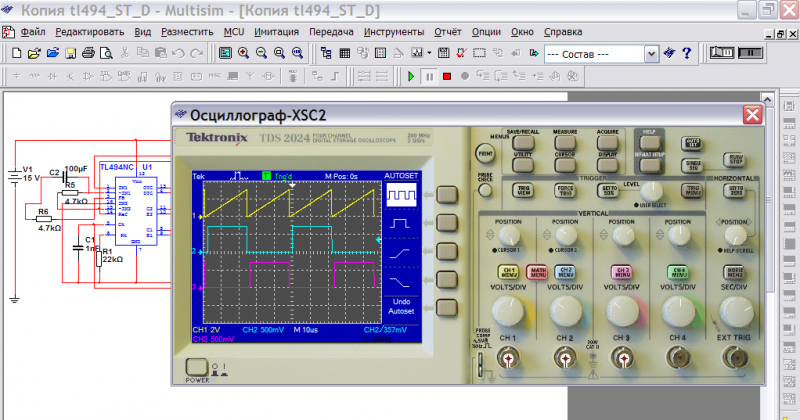Open the Файл menu
Viewport: 800px width, 420px height.
33,32
